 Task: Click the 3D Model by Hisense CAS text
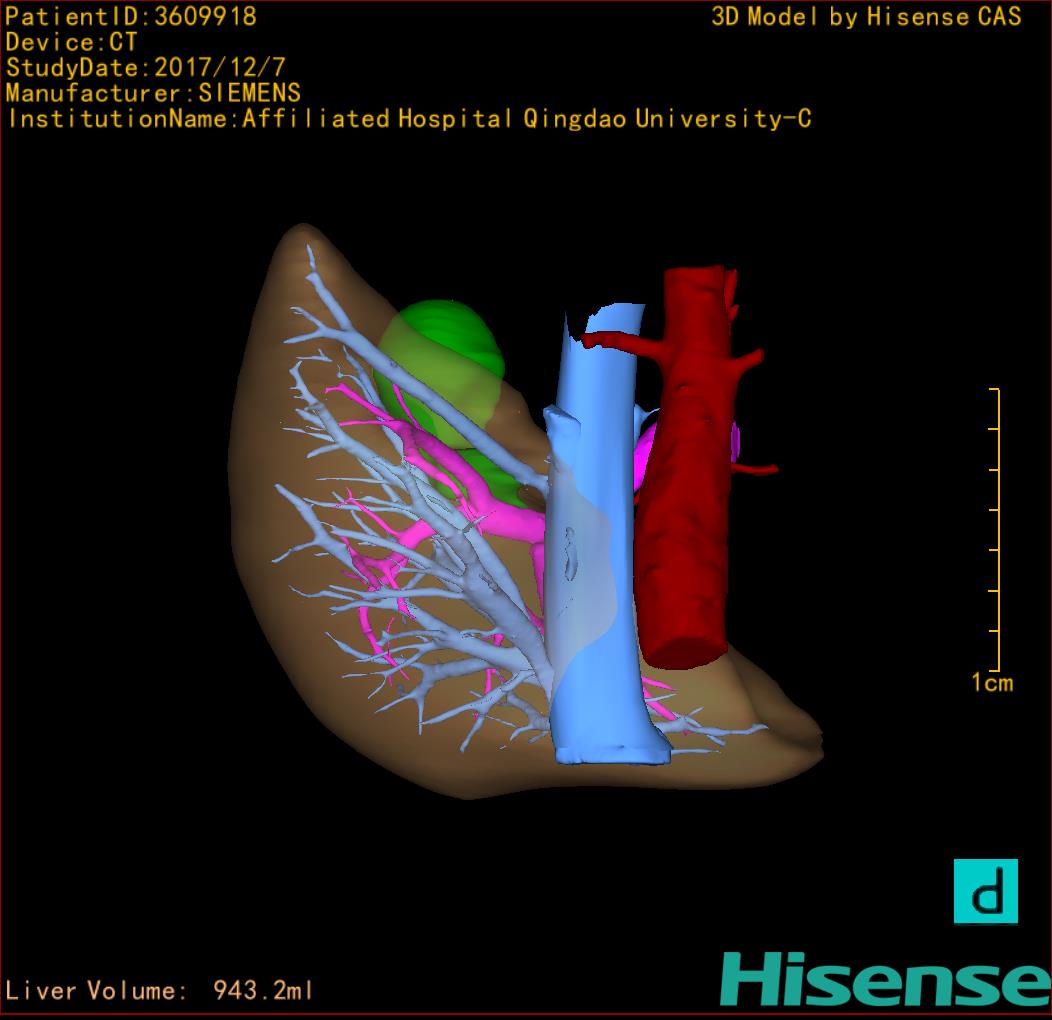866,17
